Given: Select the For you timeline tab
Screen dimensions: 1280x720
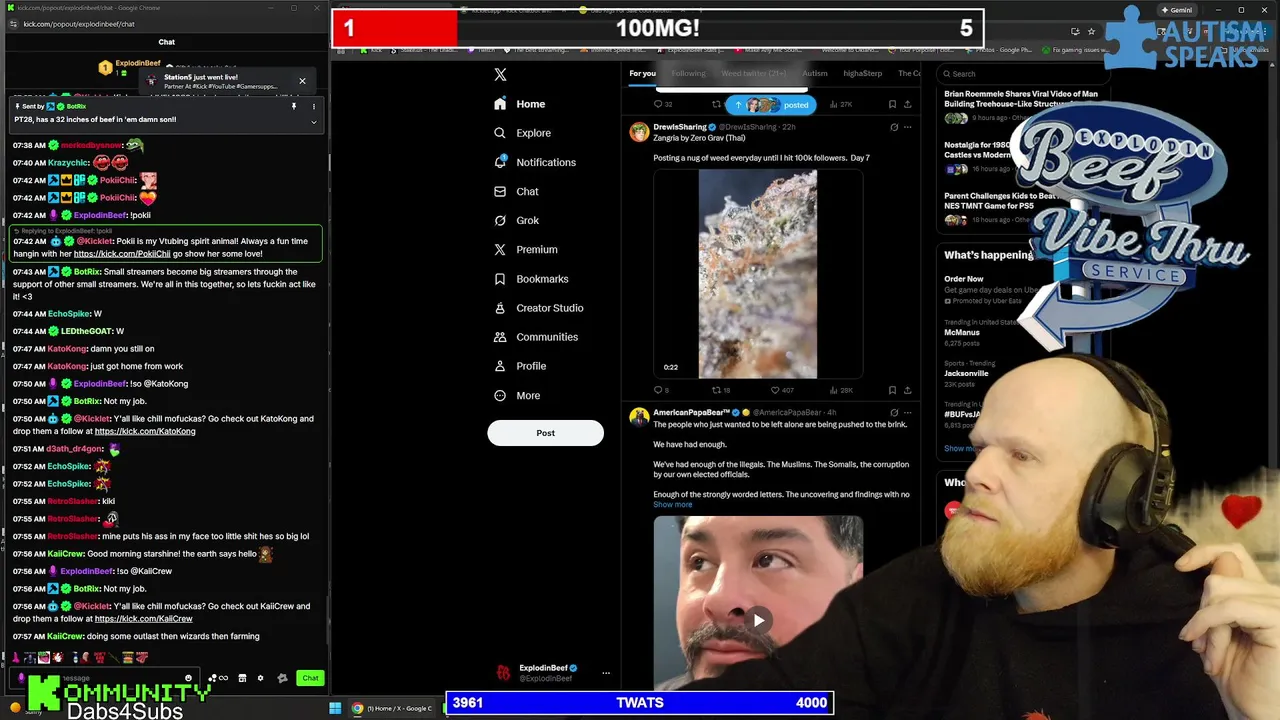Looking at the screenshot, I should [642, 73].
